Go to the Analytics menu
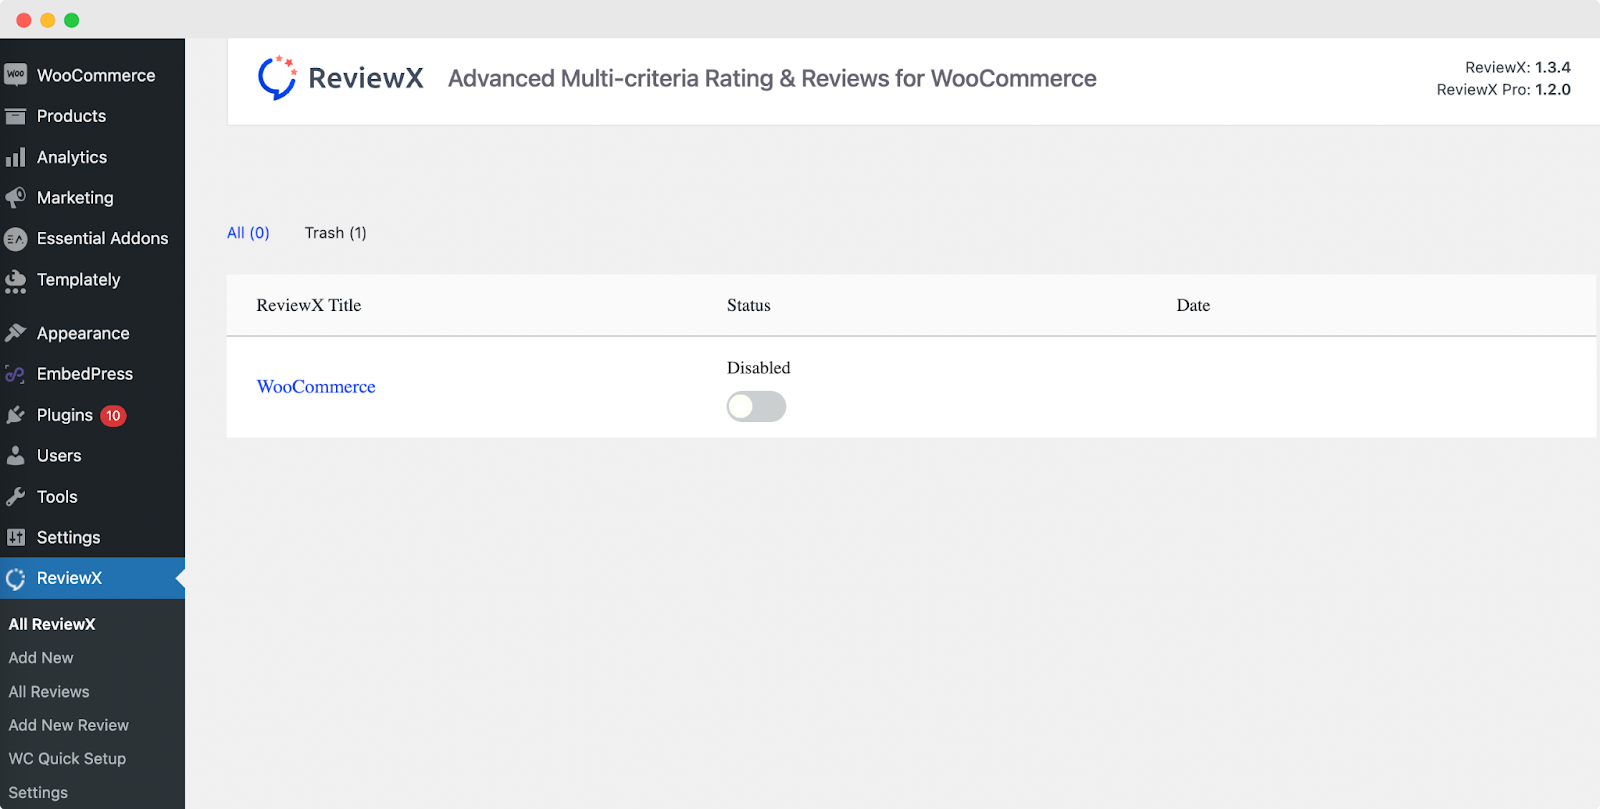The height and width of the screenshot is (809, 1600). pyautogui.click(x=72, y=157)
